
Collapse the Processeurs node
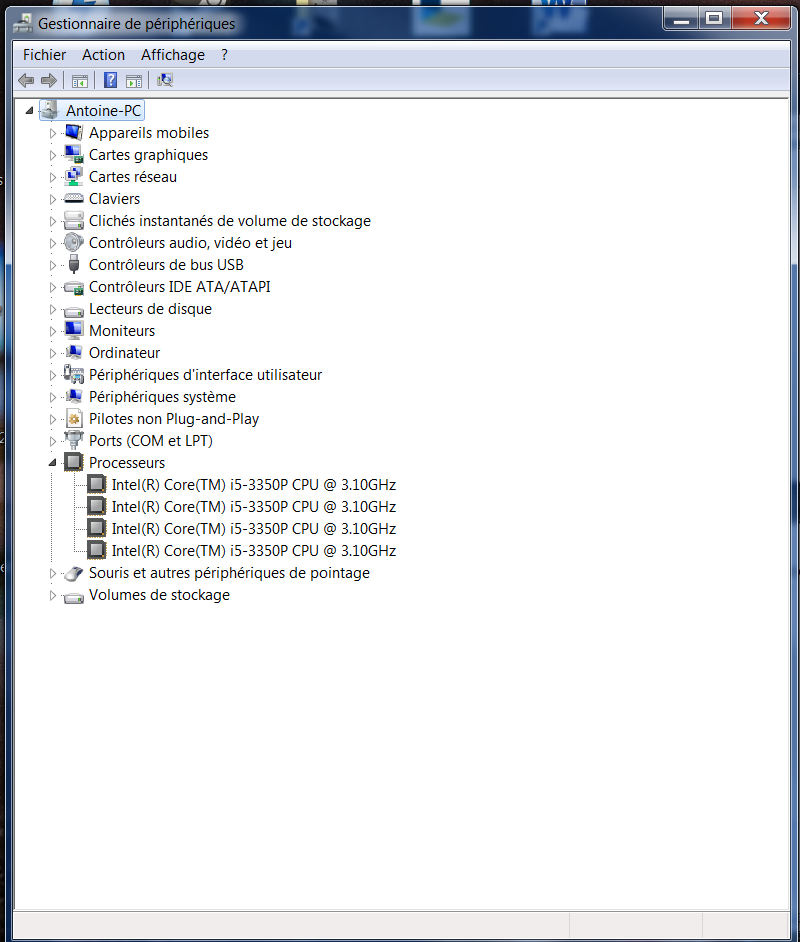click(x=52, y=463)
